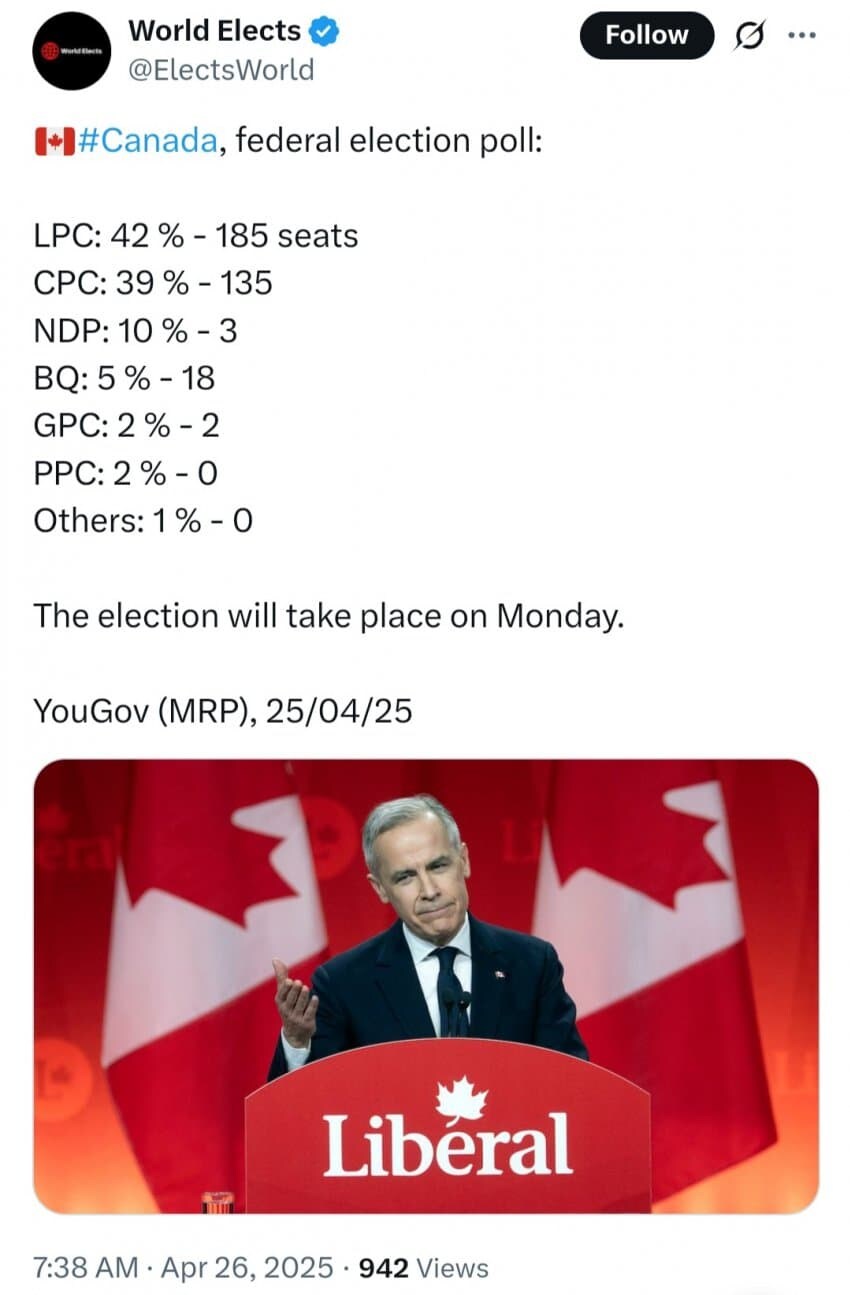Screen dimensions: 850x1295
Task: Open the attached Liberal podium photo
Action: pos(426,985)
